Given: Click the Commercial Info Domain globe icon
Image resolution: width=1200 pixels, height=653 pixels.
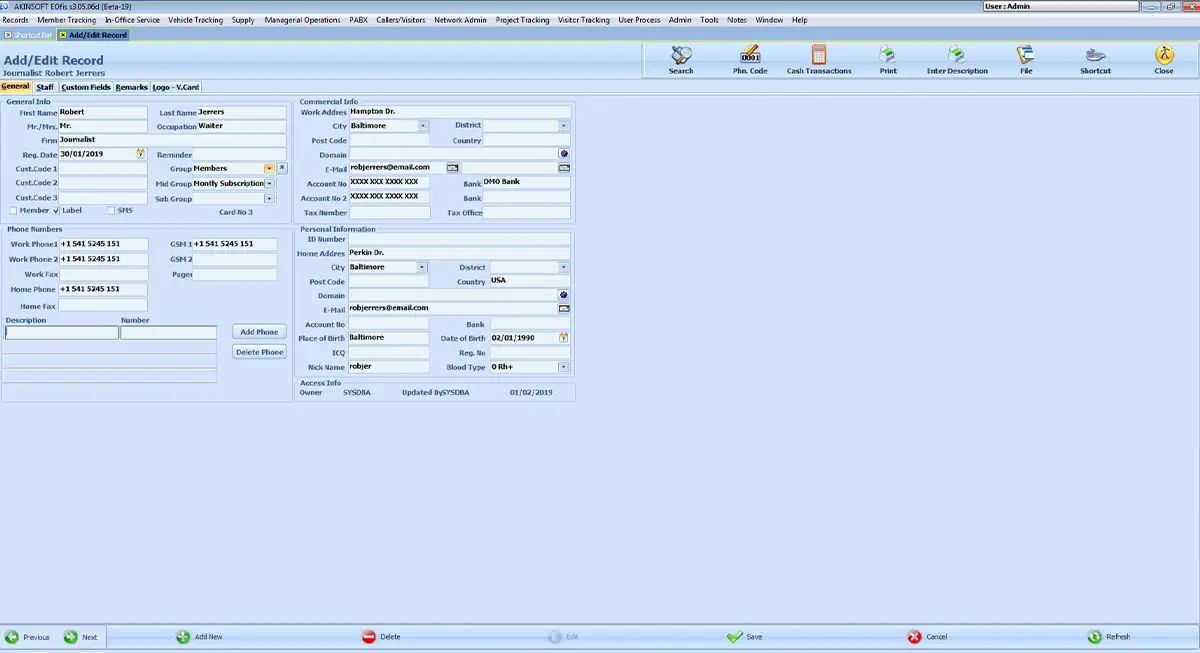Looking at the screenshot, I should [564, 154].
